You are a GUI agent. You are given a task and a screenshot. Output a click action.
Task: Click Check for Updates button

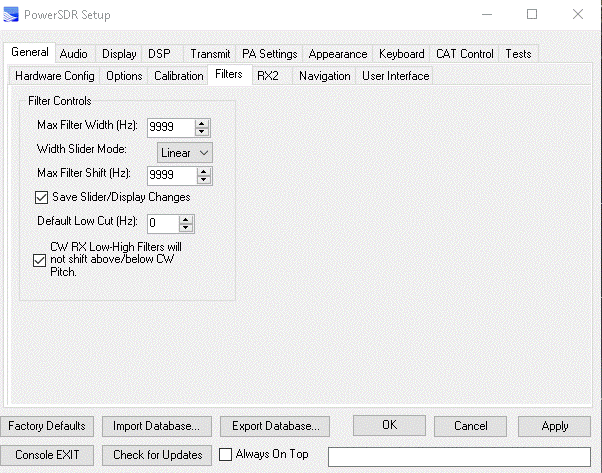pyautogui.click(x=157, y=455)
